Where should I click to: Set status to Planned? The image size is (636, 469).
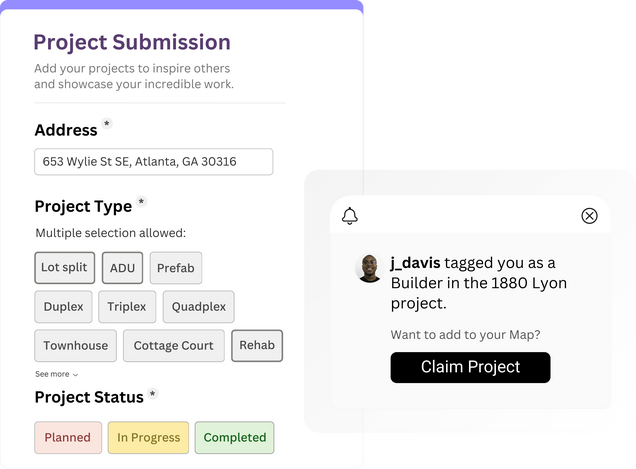pos(68,437)
